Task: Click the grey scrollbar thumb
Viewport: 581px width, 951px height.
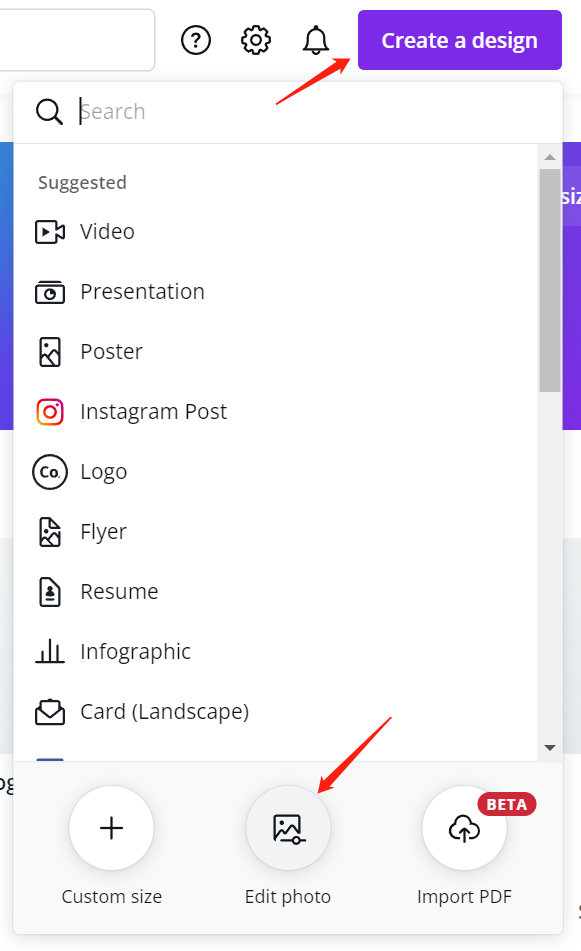Action: coord(550,280)
